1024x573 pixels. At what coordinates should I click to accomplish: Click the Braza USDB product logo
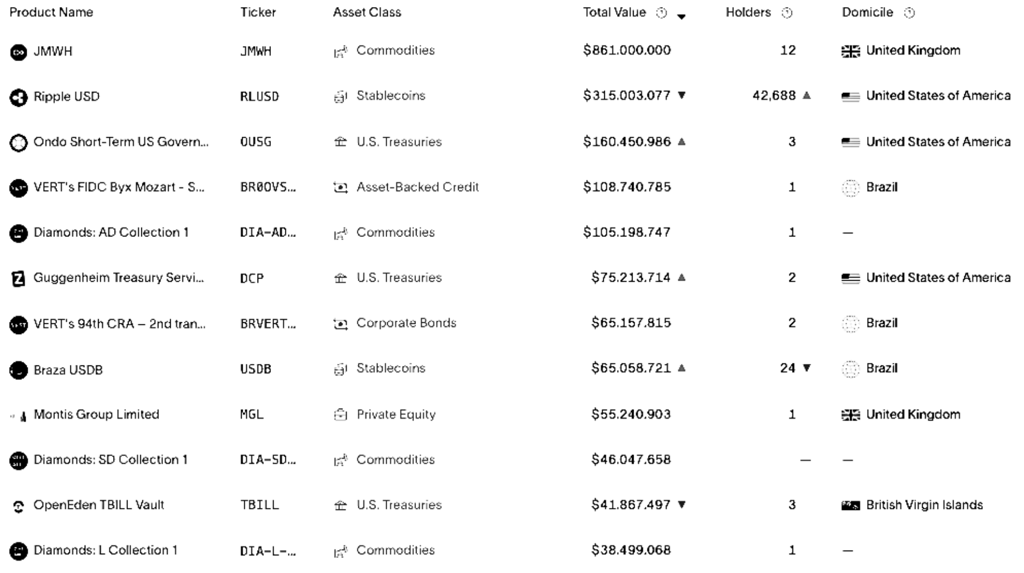click(18, 370)
